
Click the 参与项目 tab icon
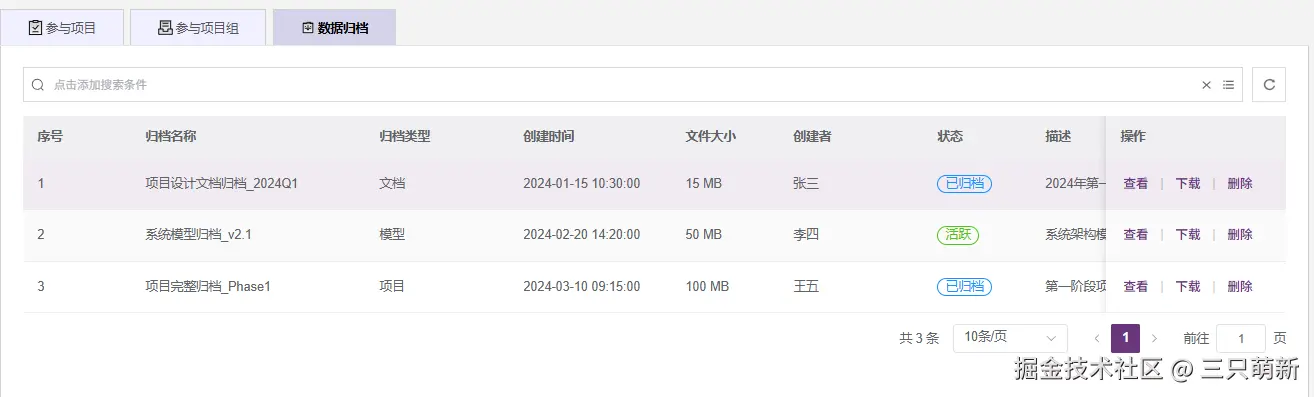36,28
